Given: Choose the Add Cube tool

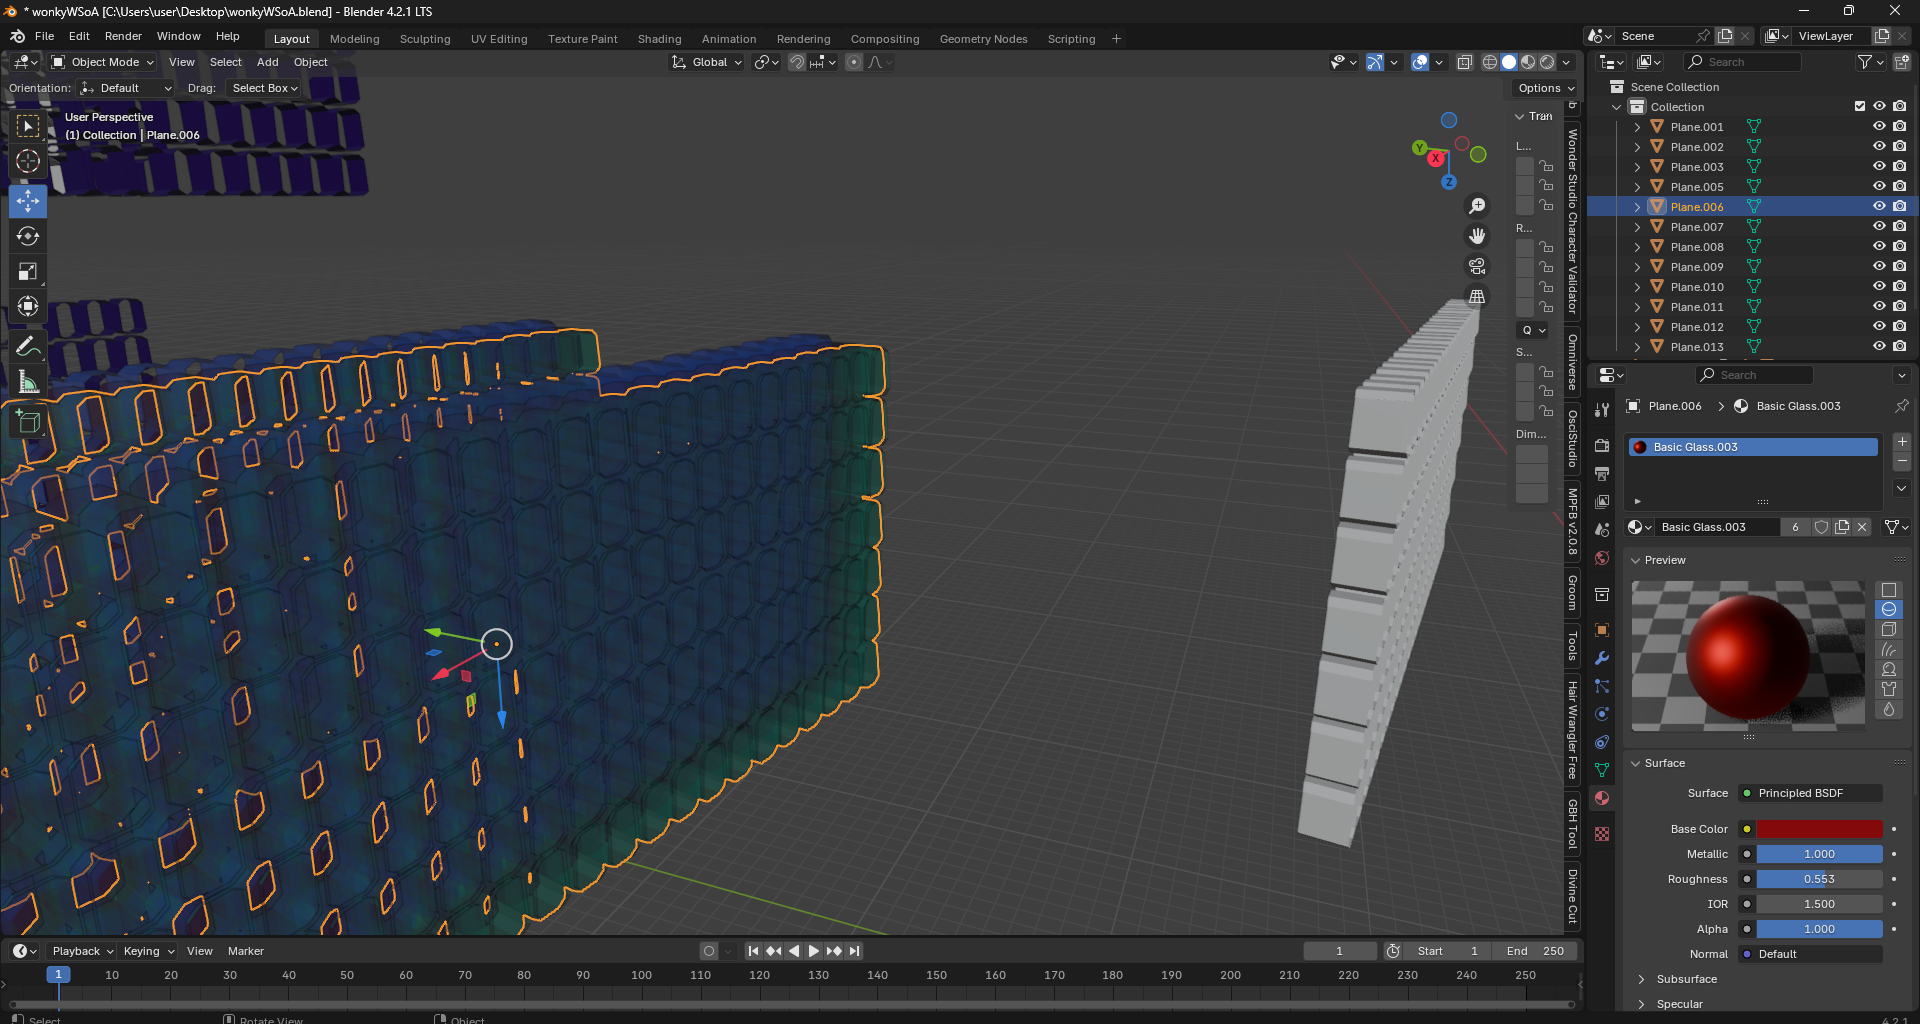Looking at the screenshot, I should coord(28,422).
